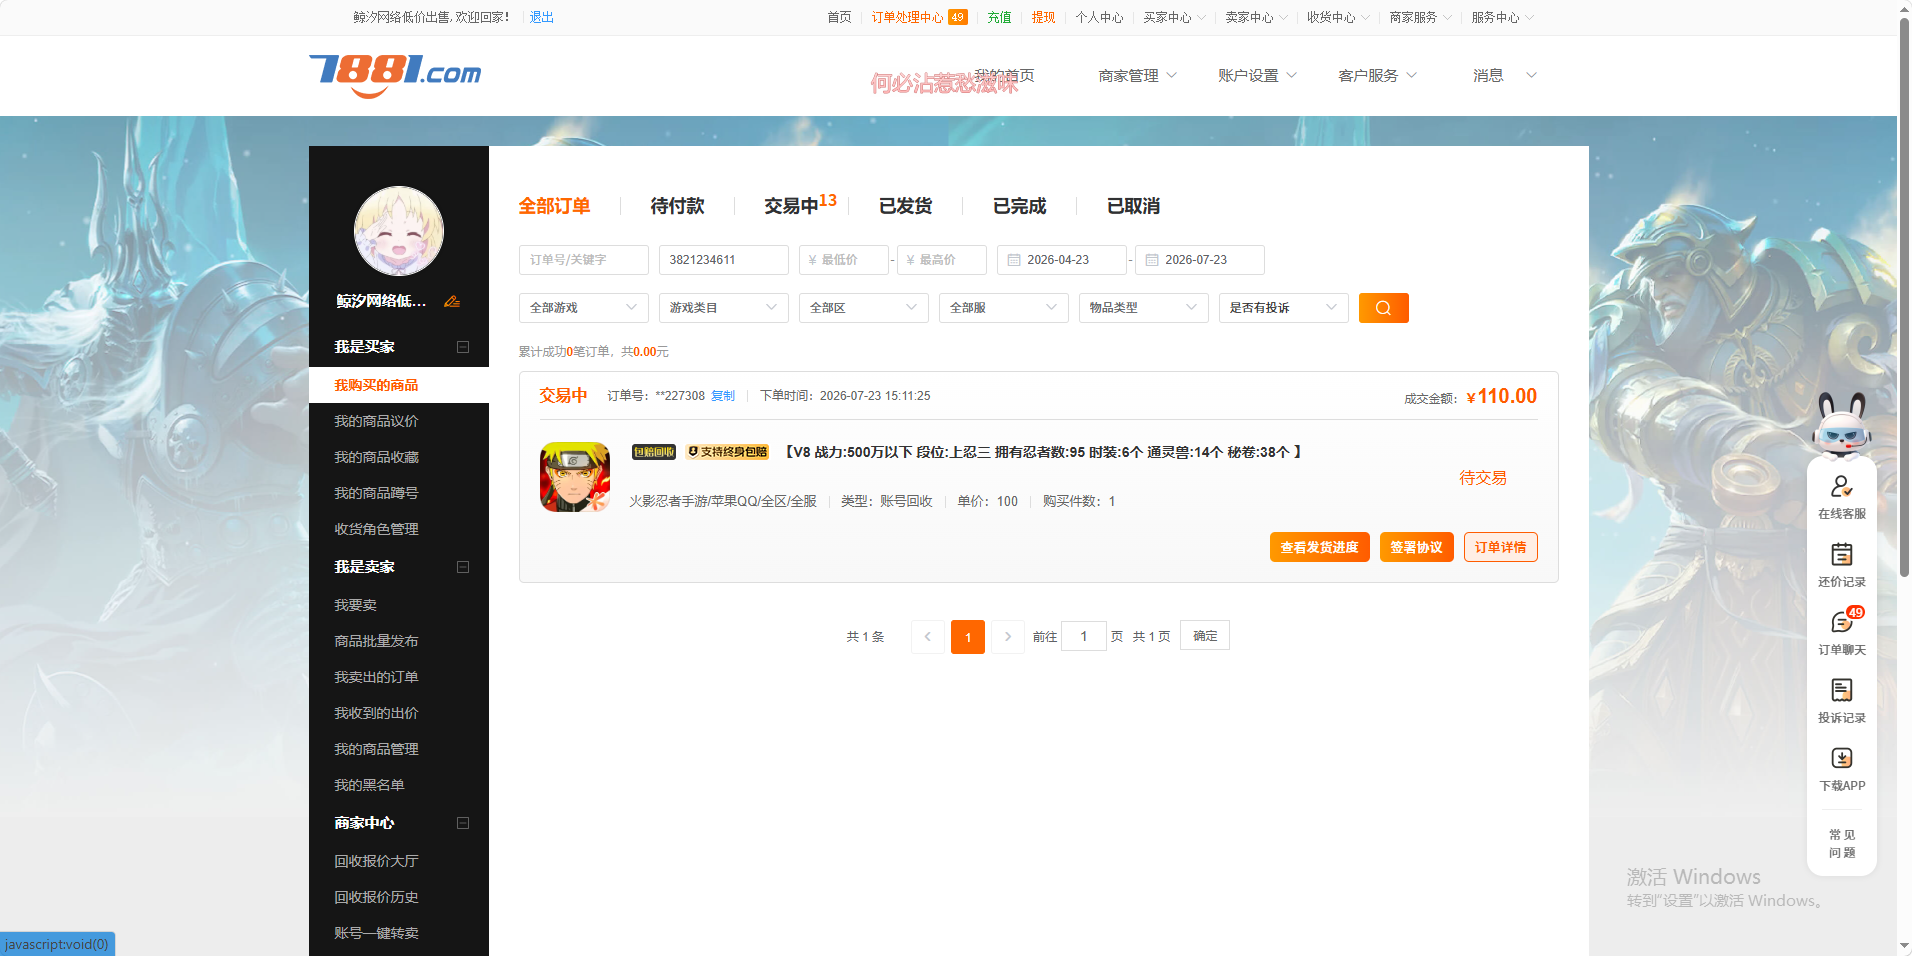1912x956 pixels.
Task: Go to previous page arrow
Action: [927, 637]
